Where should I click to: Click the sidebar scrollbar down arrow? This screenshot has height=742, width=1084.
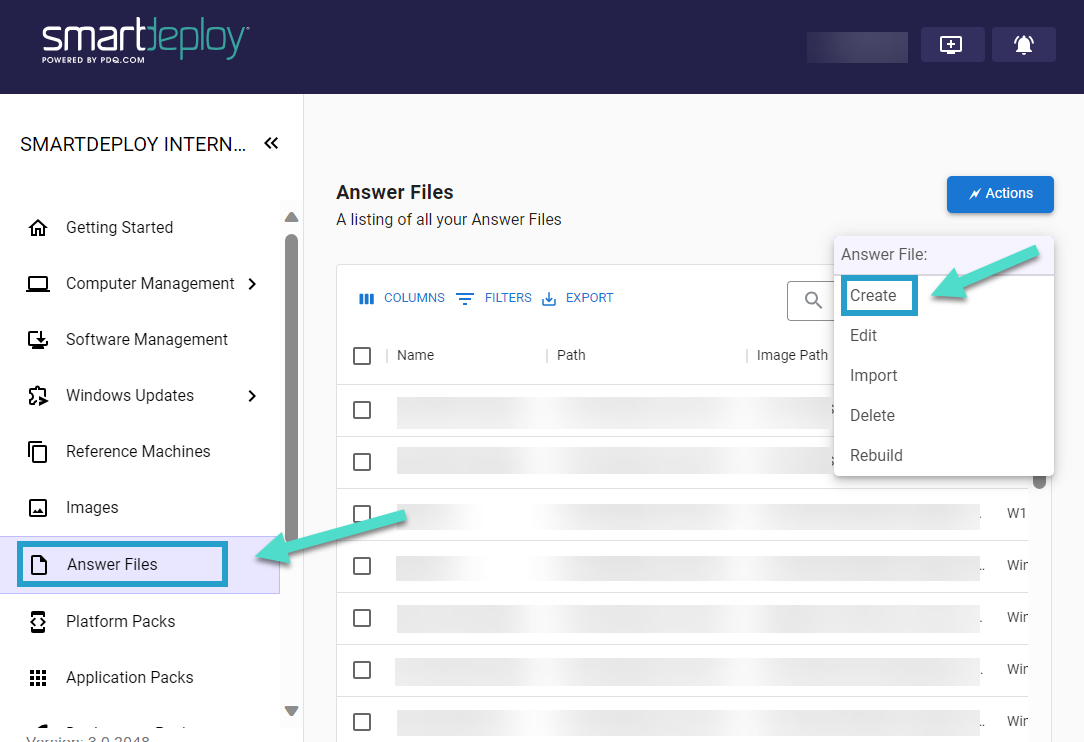click(292, 711)
